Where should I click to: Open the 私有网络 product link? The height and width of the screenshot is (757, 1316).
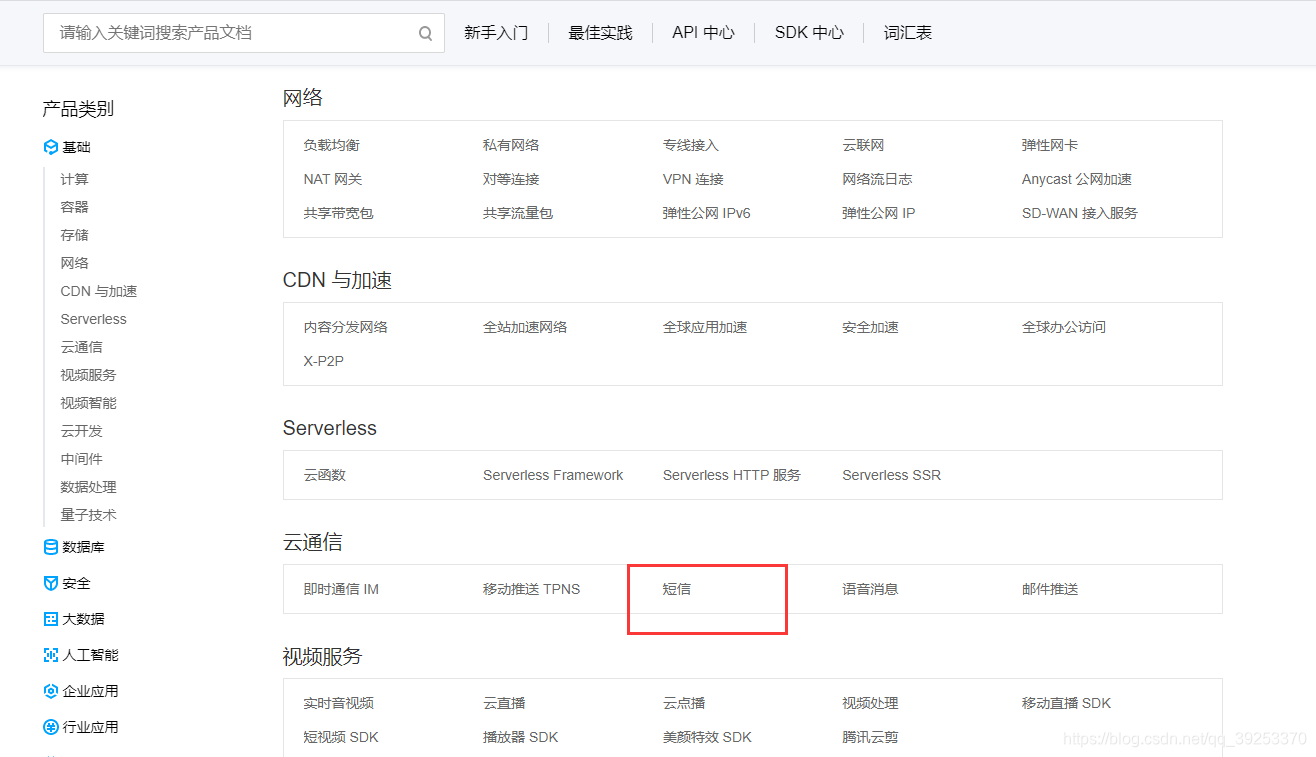tap(511, 145)
